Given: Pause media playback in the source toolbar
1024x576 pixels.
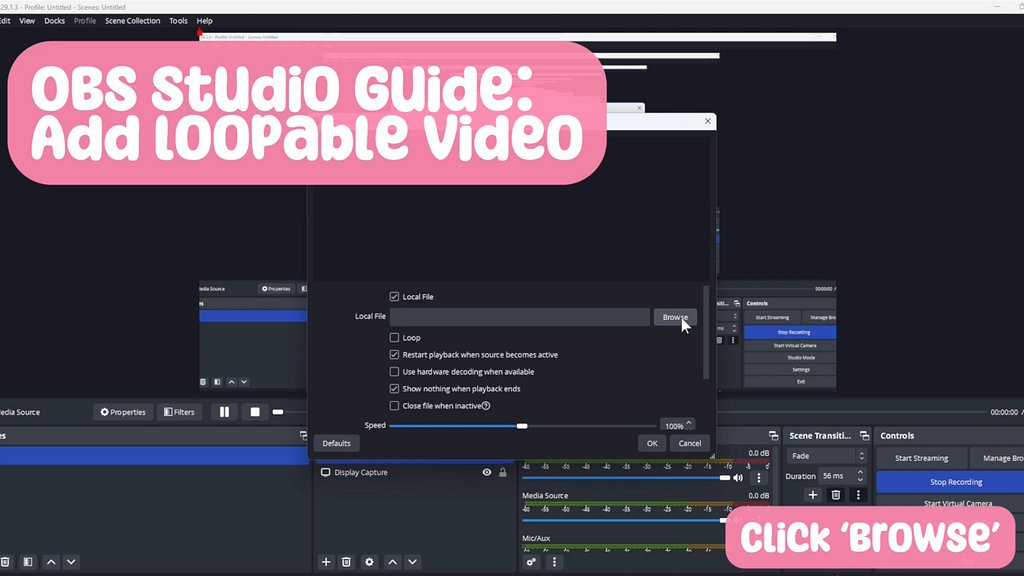Looking at the screenshot, I should (224, 412).
